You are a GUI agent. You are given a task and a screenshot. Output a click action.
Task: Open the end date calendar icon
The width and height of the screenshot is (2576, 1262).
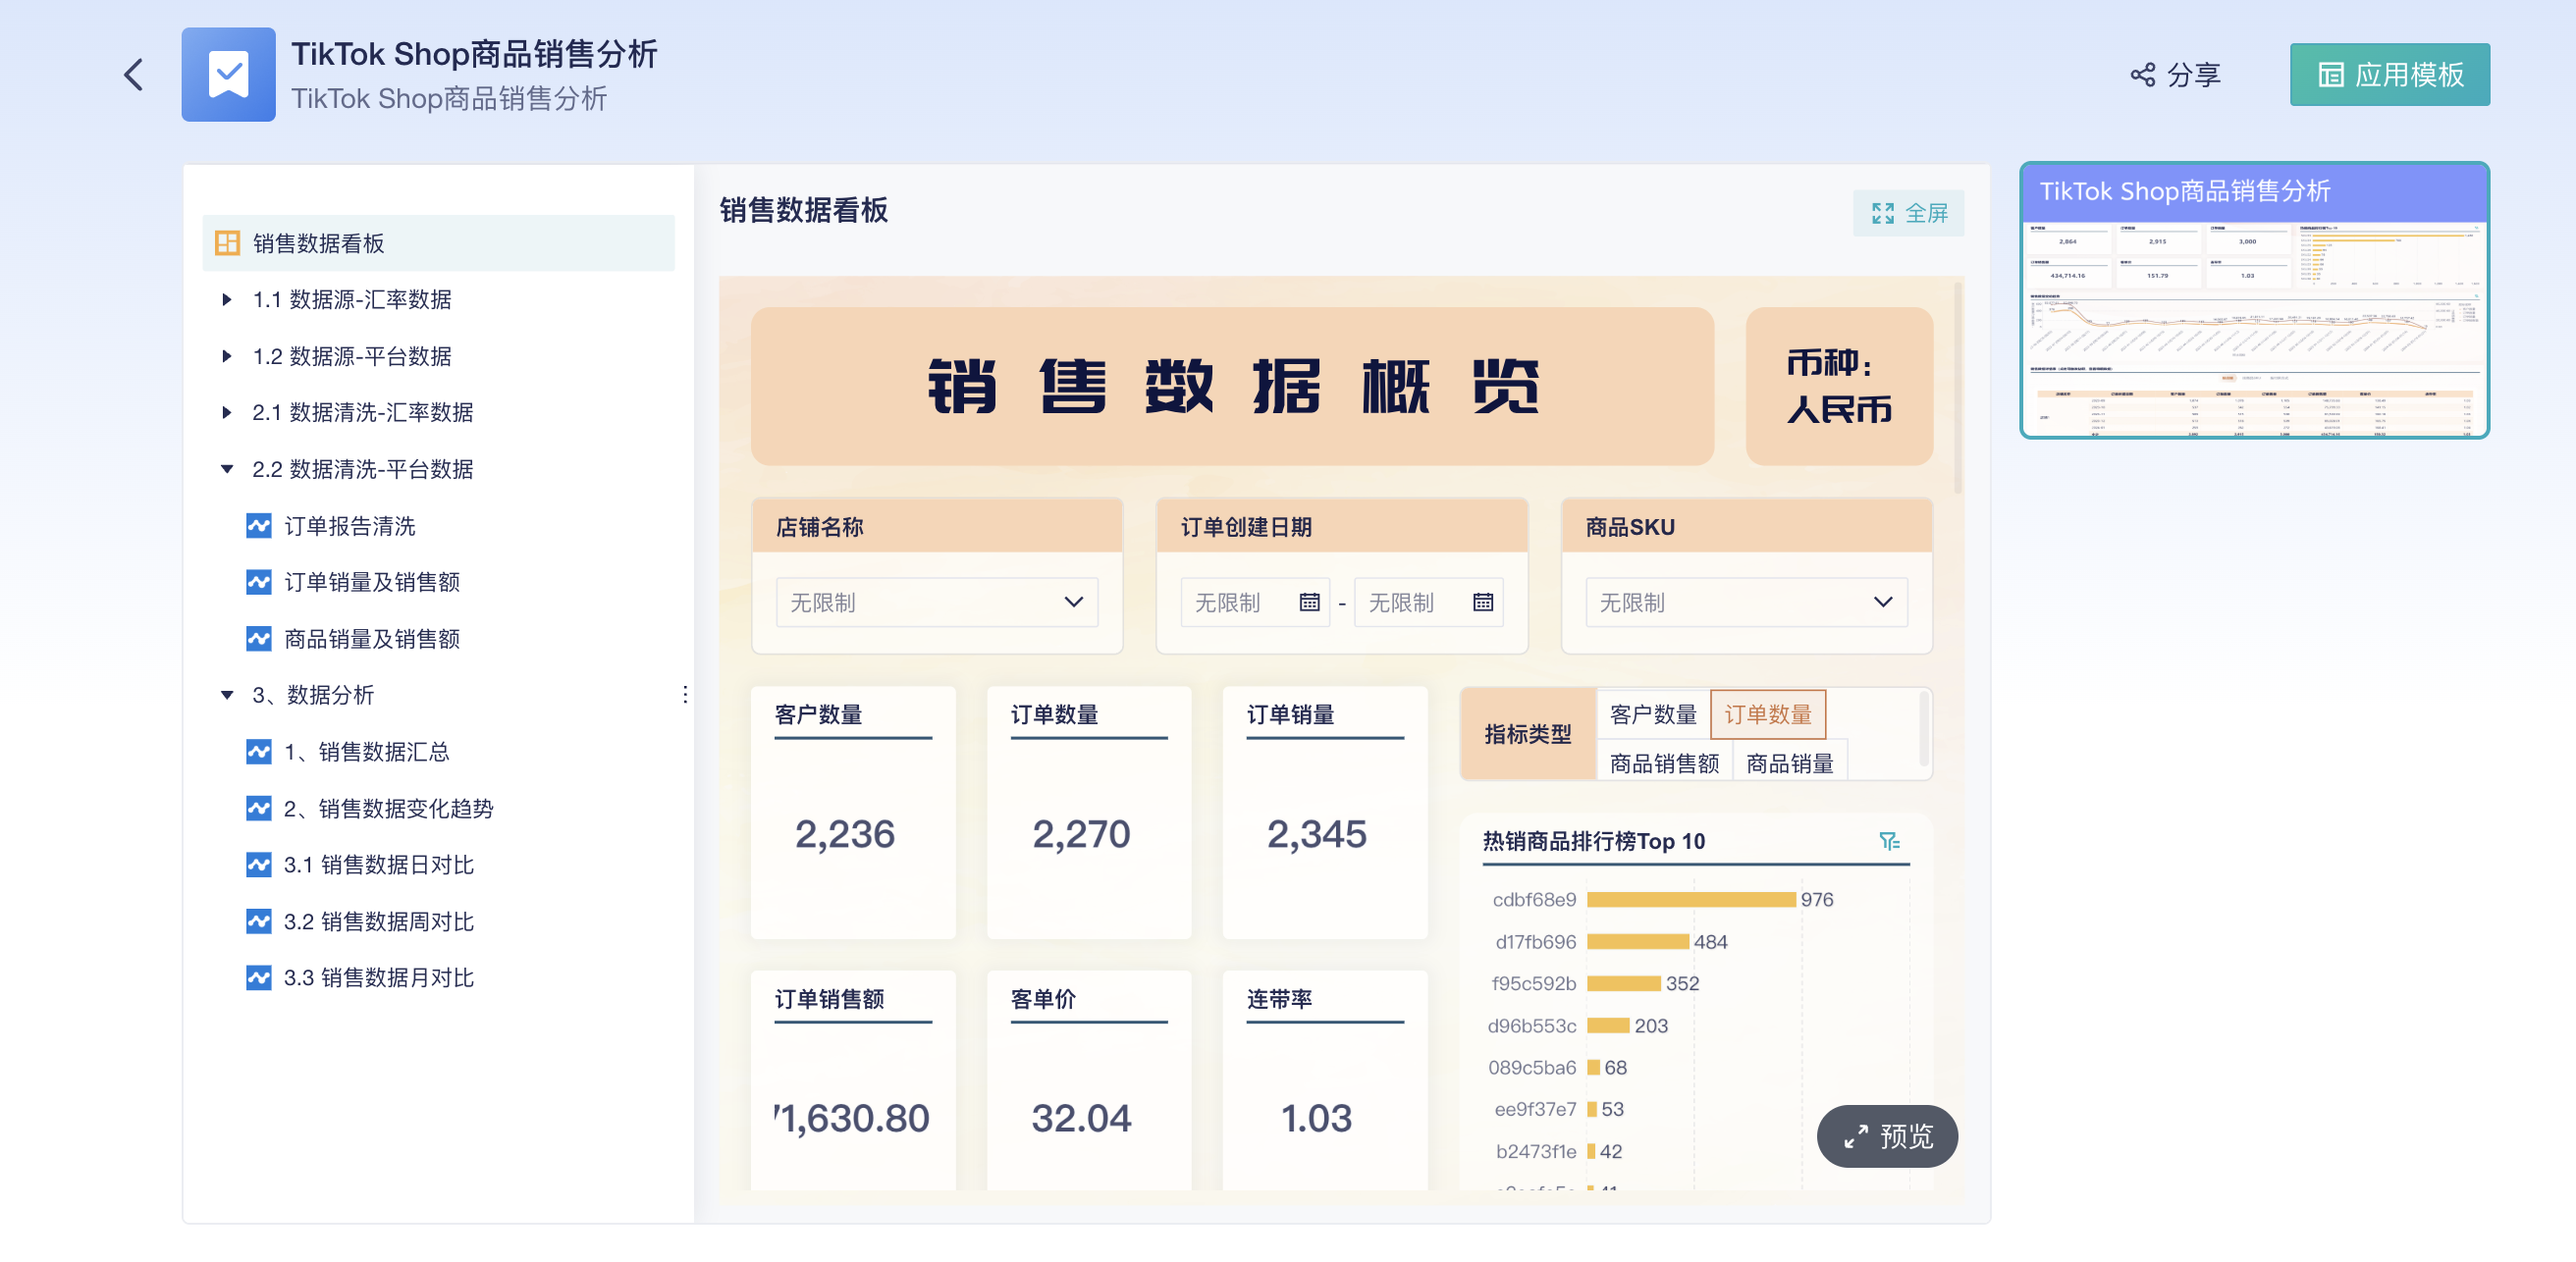(x=1482, y=602)
